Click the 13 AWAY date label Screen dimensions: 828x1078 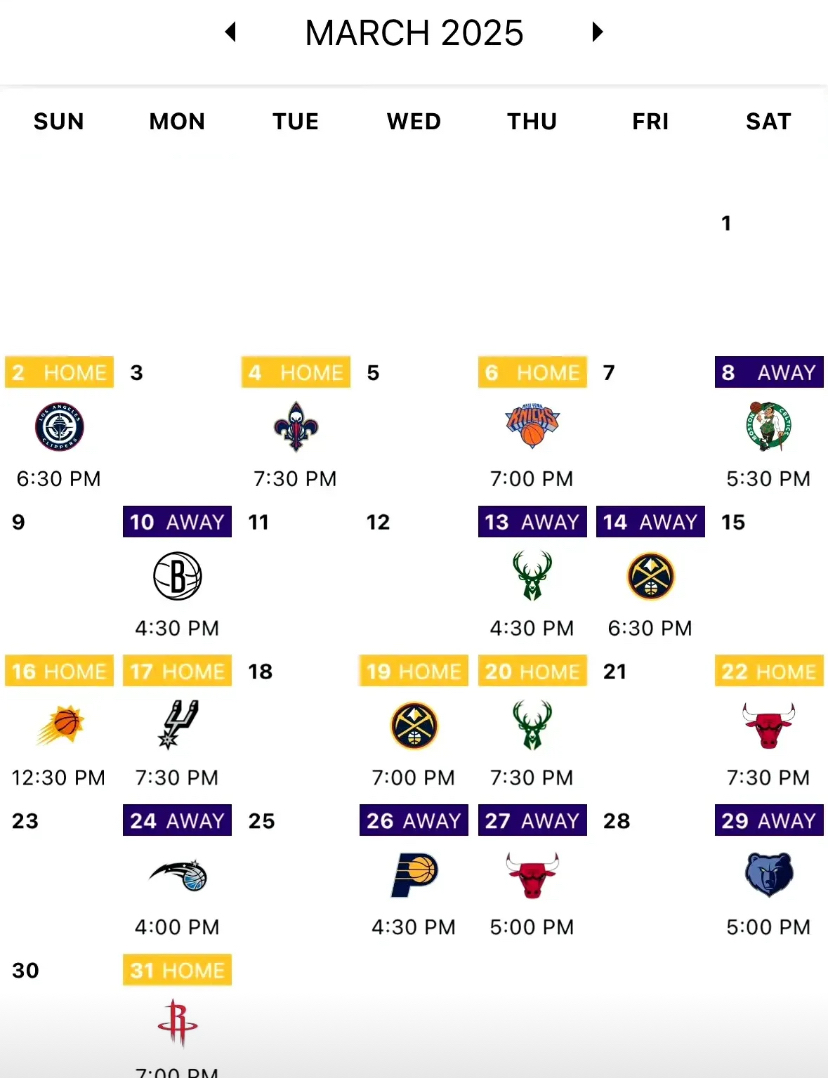click(532, 522)
